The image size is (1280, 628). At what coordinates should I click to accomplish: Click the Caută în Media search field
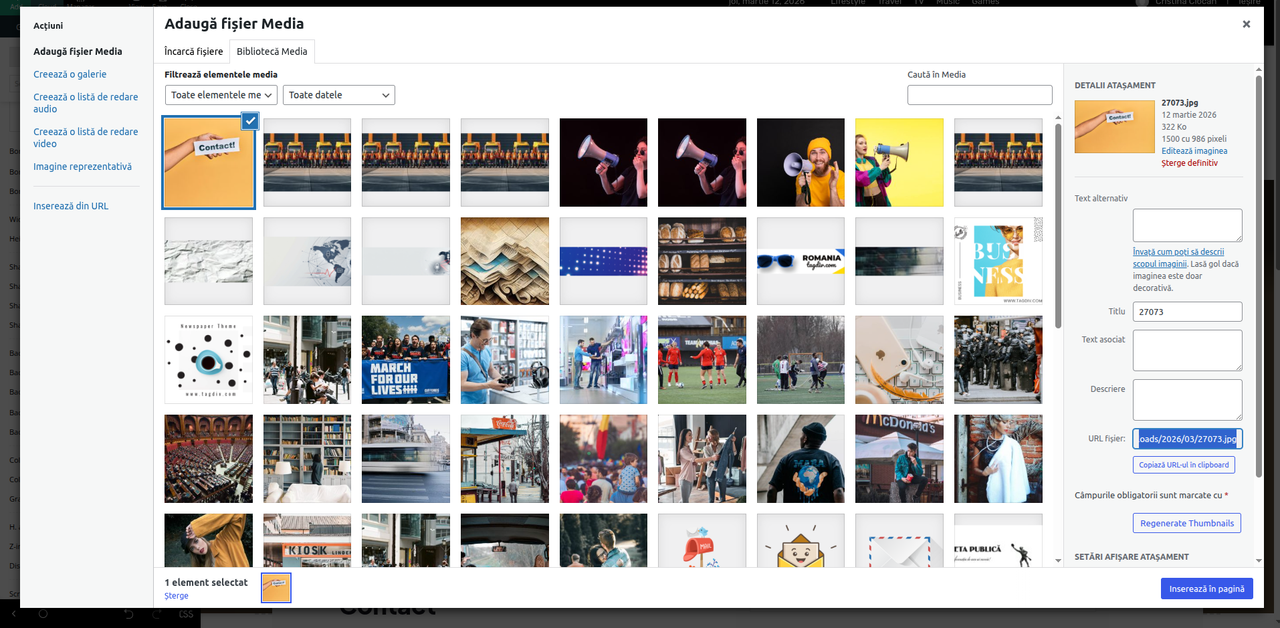tap(980, 95)
